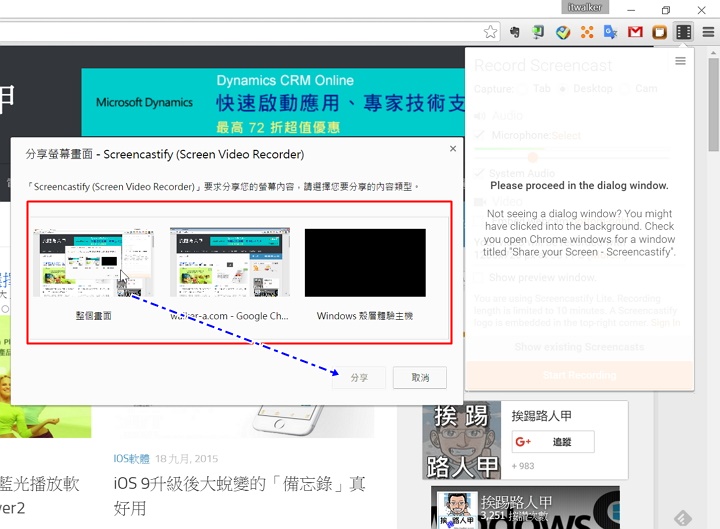This screenshot has width=720, height=529.
Task: Toggle Show preview window checkbox
Action: point(478,277)
